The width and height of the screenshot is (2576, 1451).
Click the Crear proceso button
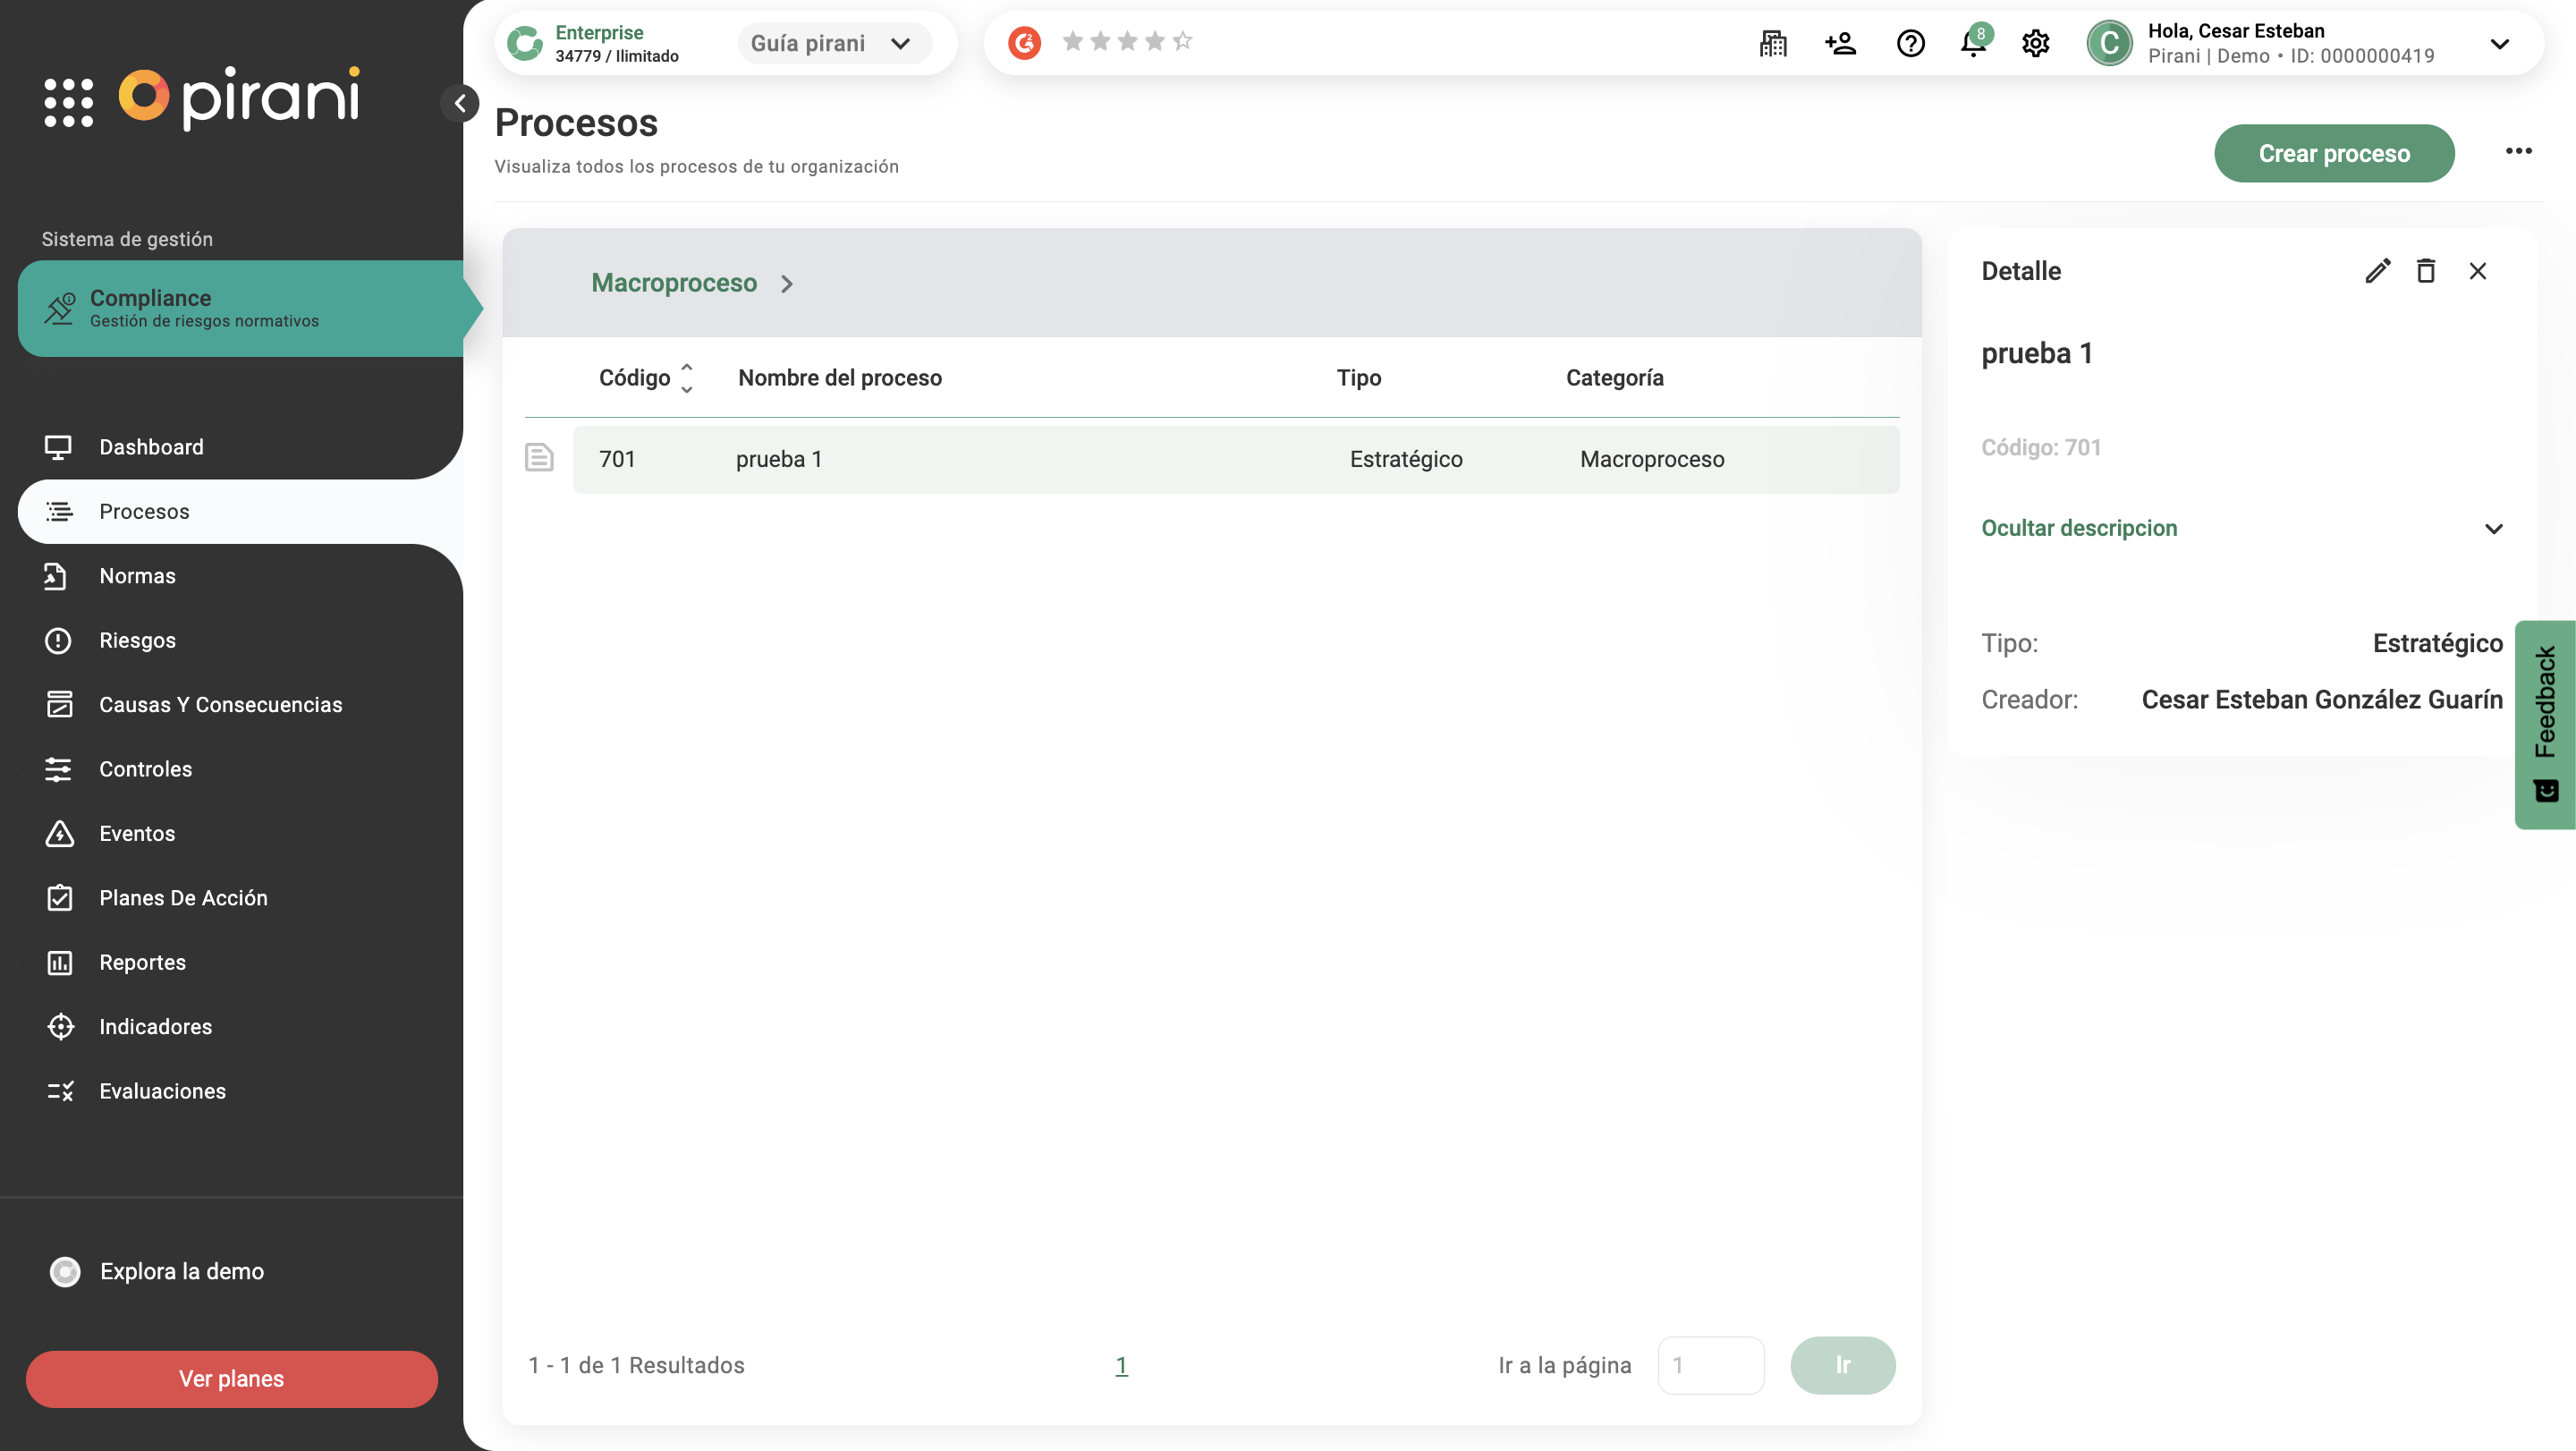click(2333, 153)
